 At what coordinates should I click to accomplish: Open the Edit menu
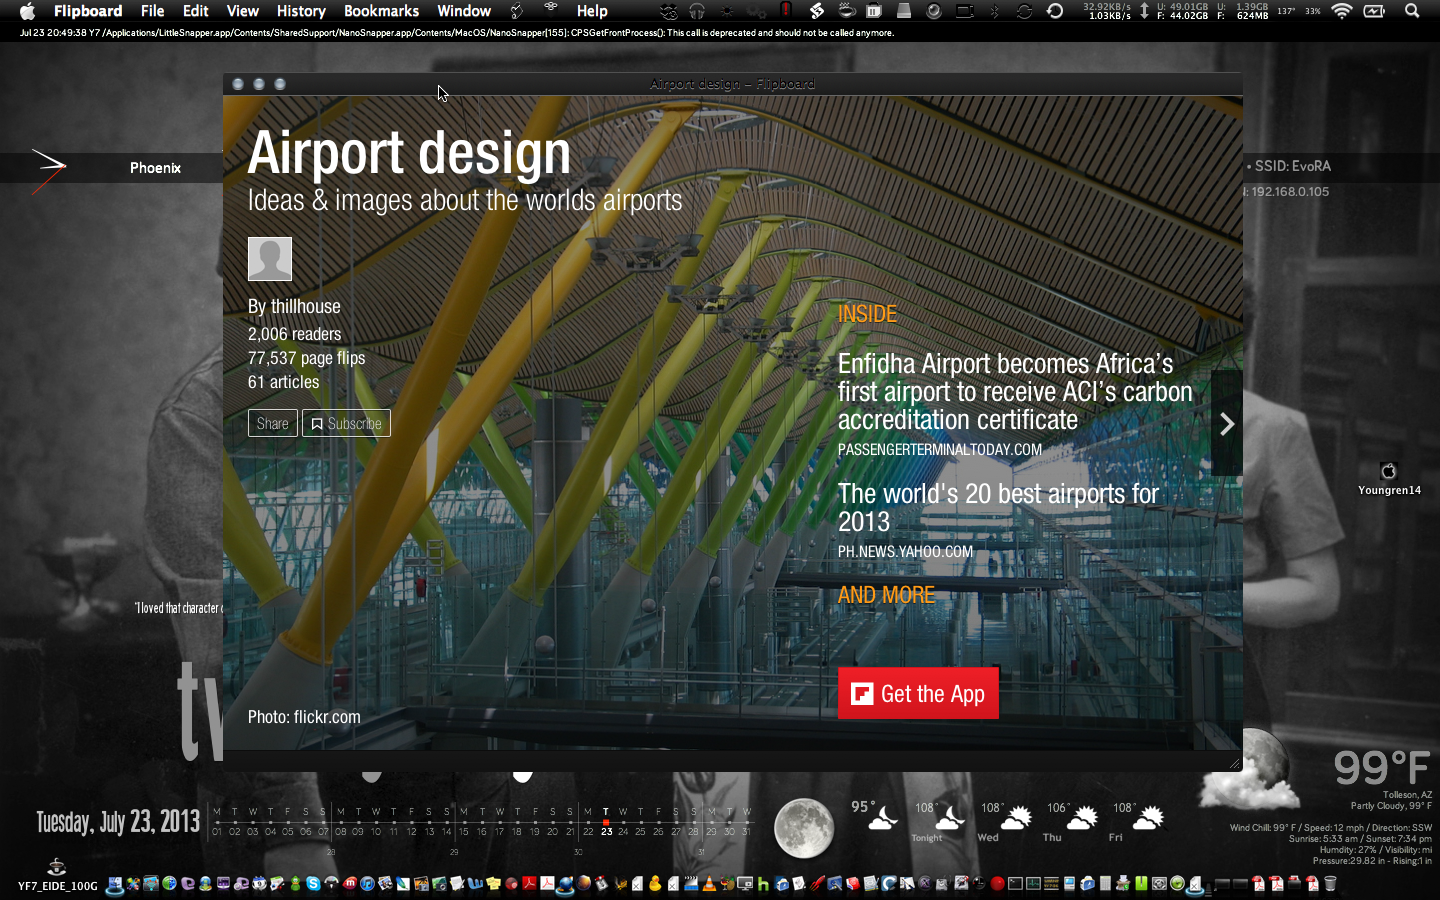tap(196, 11)
